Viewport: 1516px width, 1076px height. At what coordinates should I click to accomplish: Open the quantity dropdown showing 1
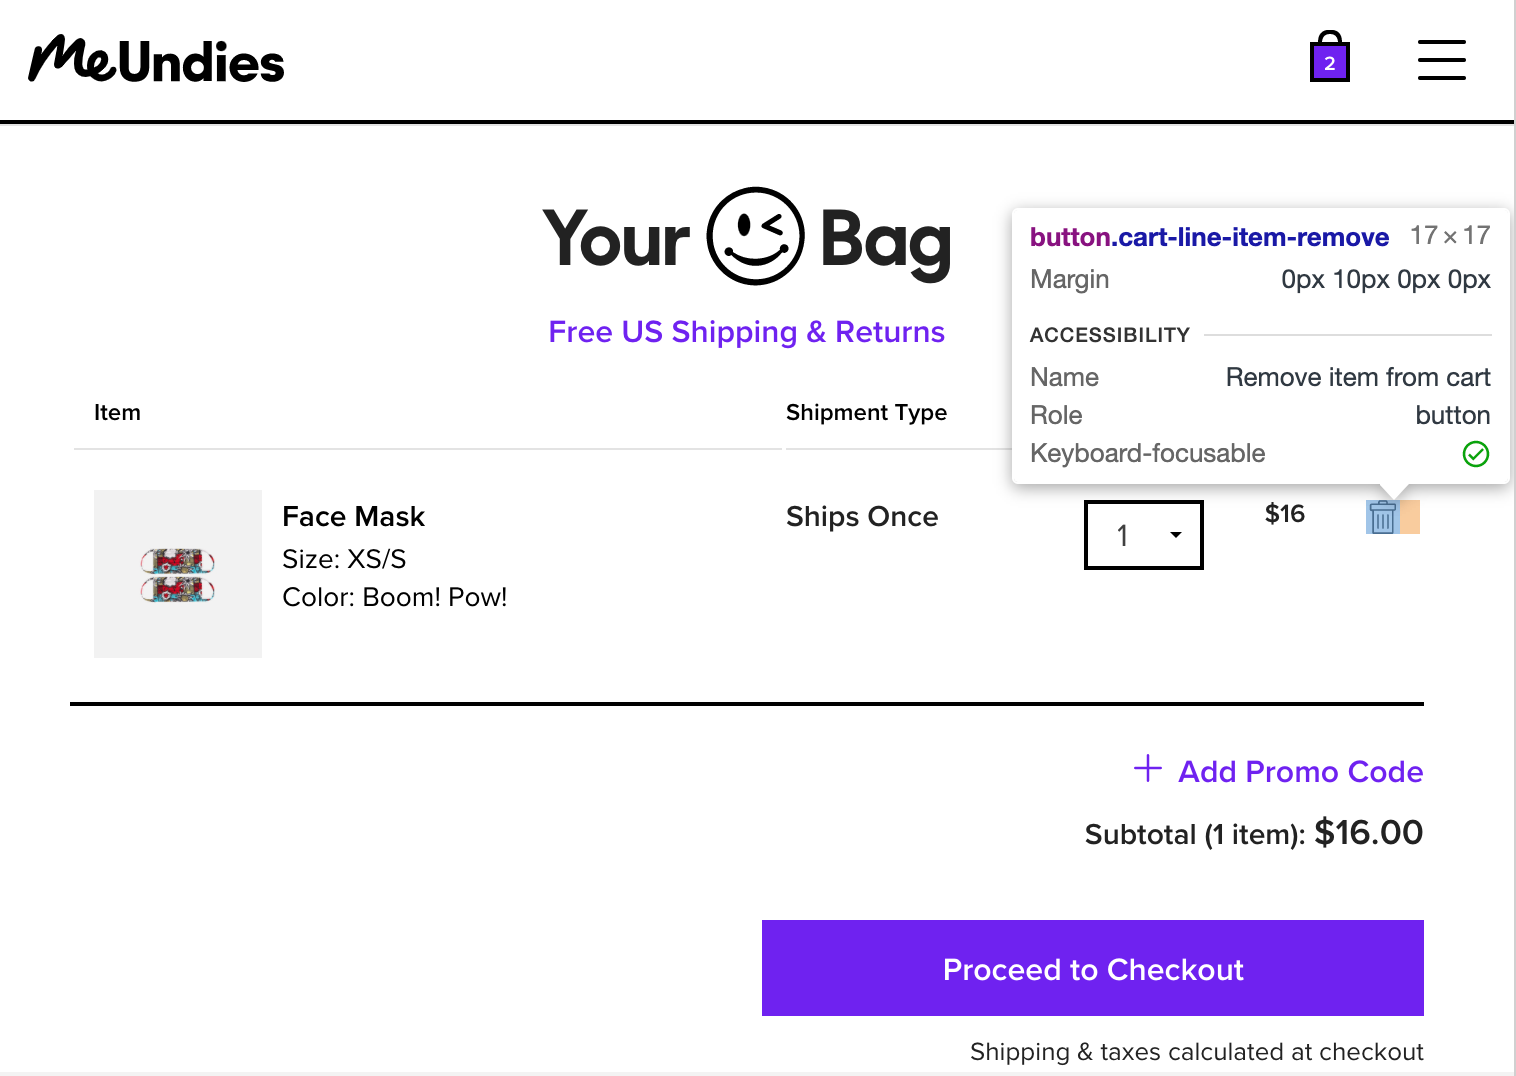(x=1144, y=535)
